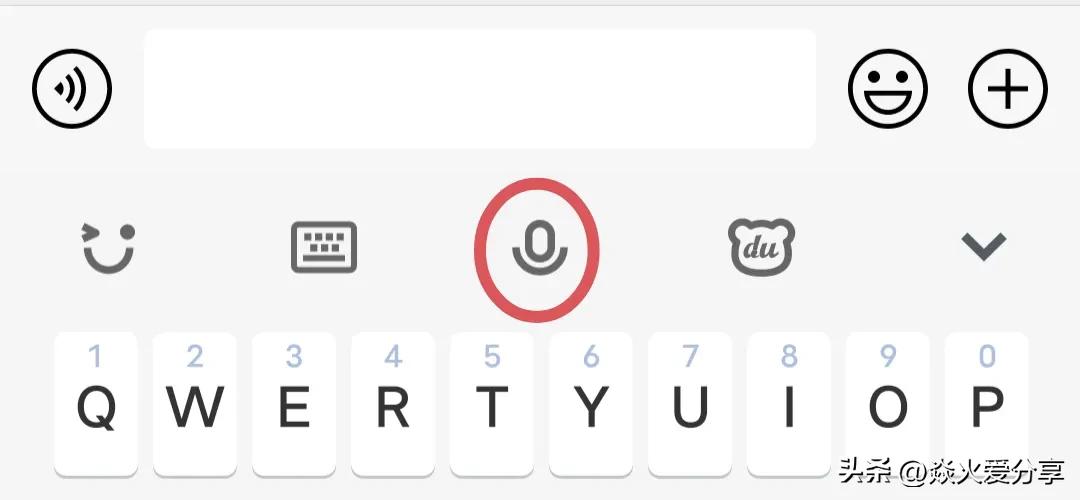
Task: Open the keyboard layout switcher icon
Action: click(324, 247)
